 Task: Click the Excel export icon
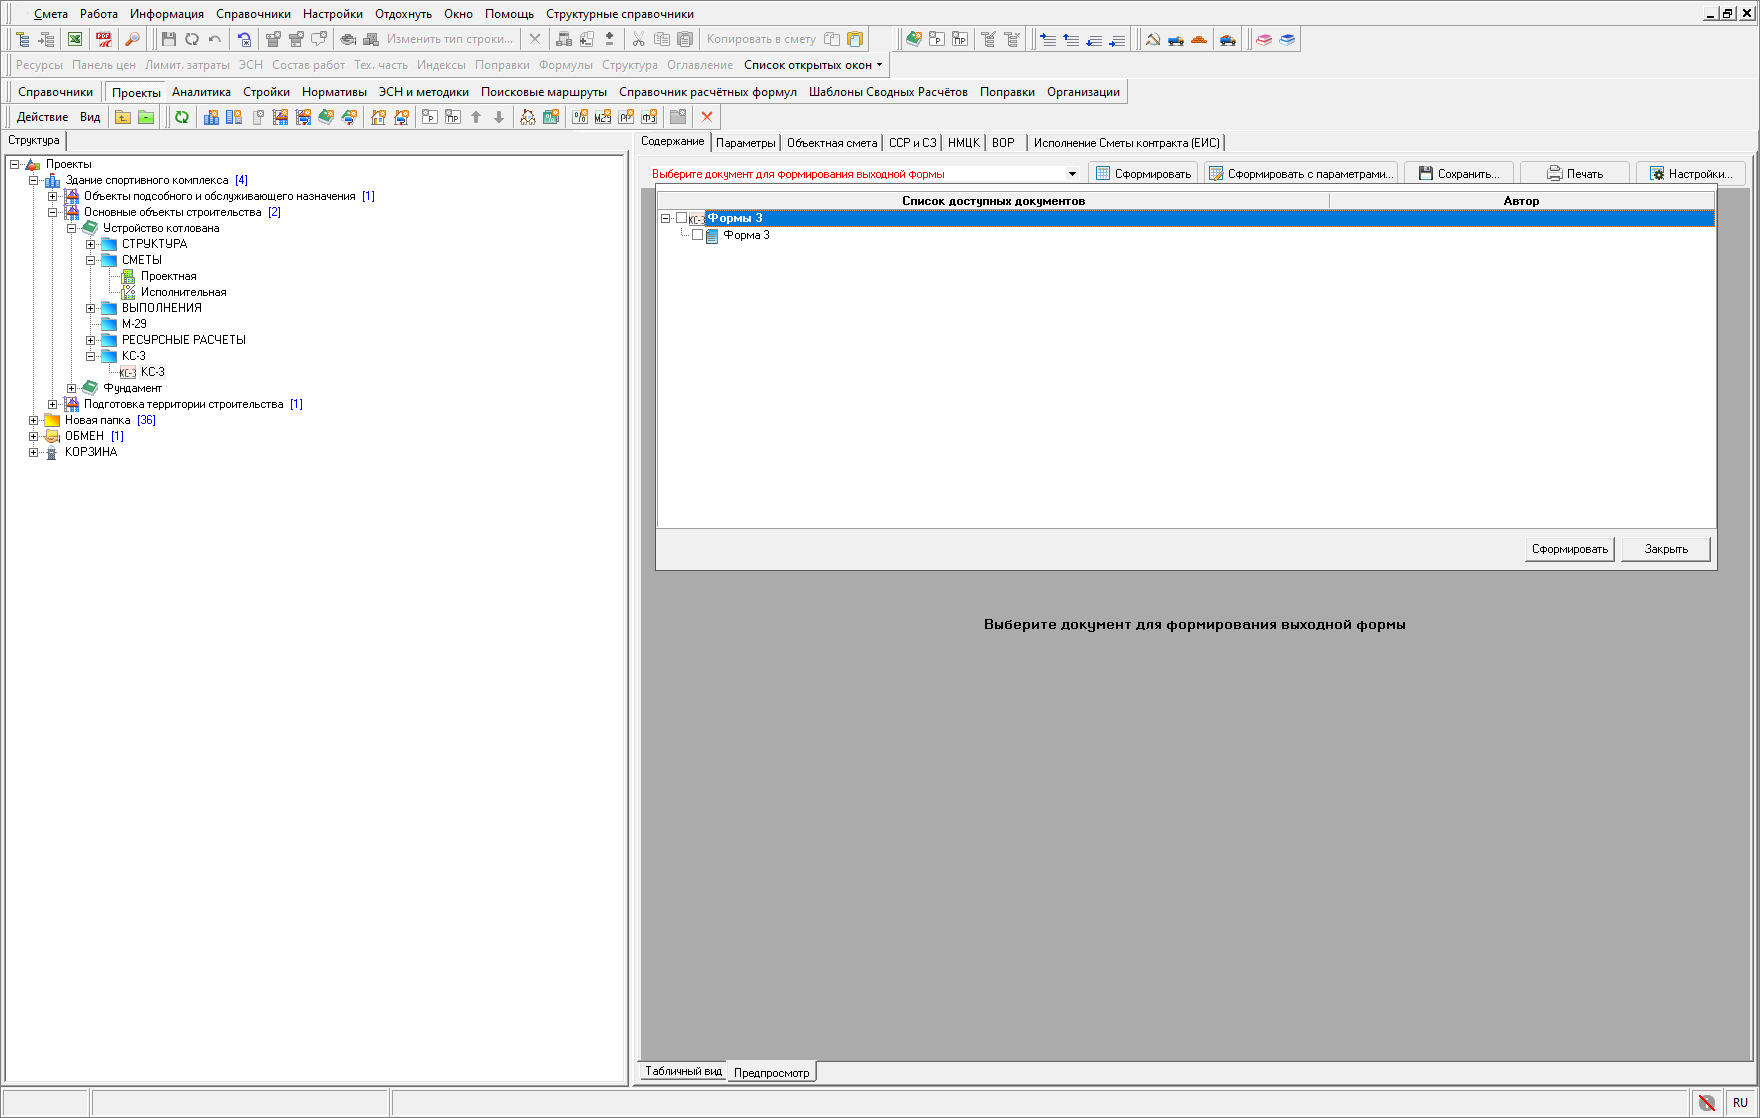(75, 39)
